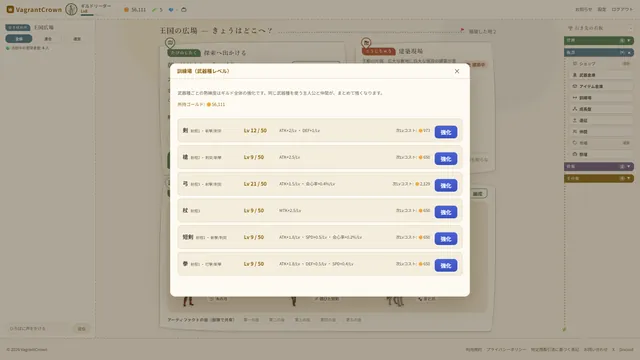Click the chat send button
Viewport: 640px width, 360px height.
pos(82,329)
